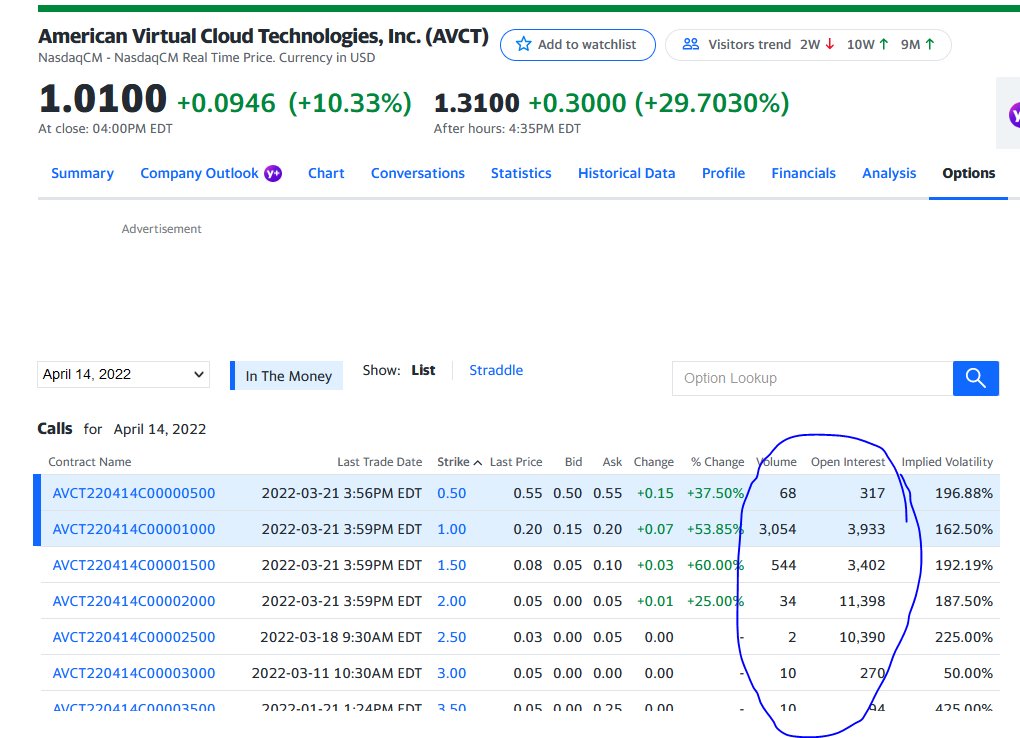The width and height of the screenshot is (1020, 738).
Task: Click the 10W visitors trend indicator
Action: pos(867,44)
